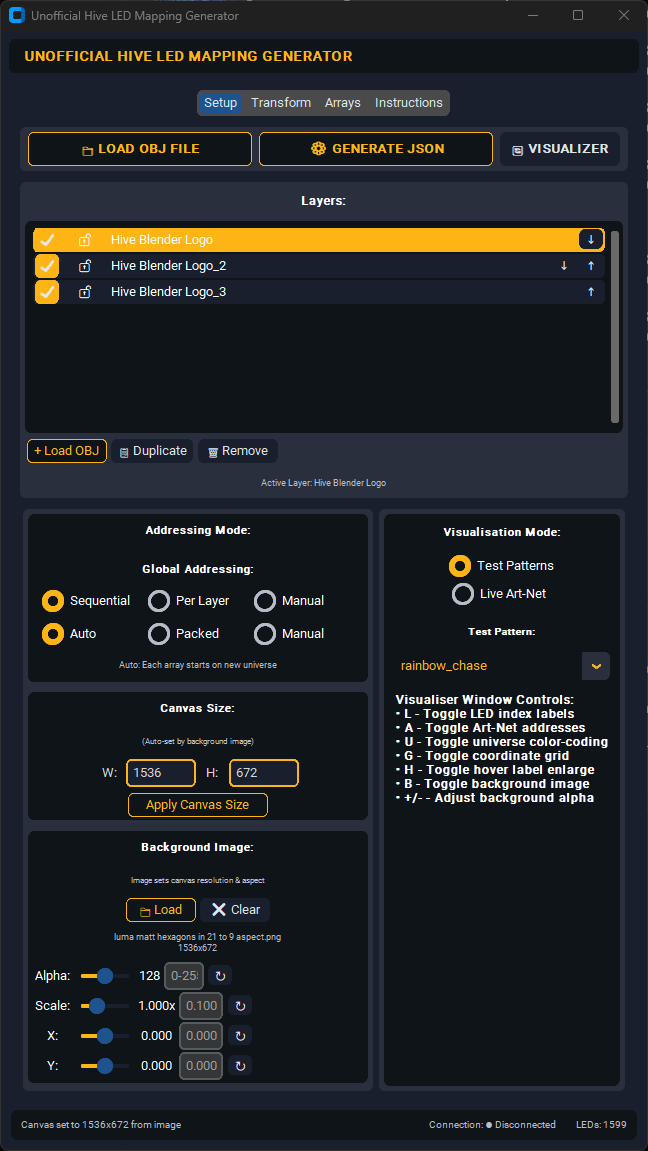Image resolution: width=648 pixels, height=1151 pixels.
Task: Open the rainbow_chase test pattern dropdown arrow
Action: (596, 666)
